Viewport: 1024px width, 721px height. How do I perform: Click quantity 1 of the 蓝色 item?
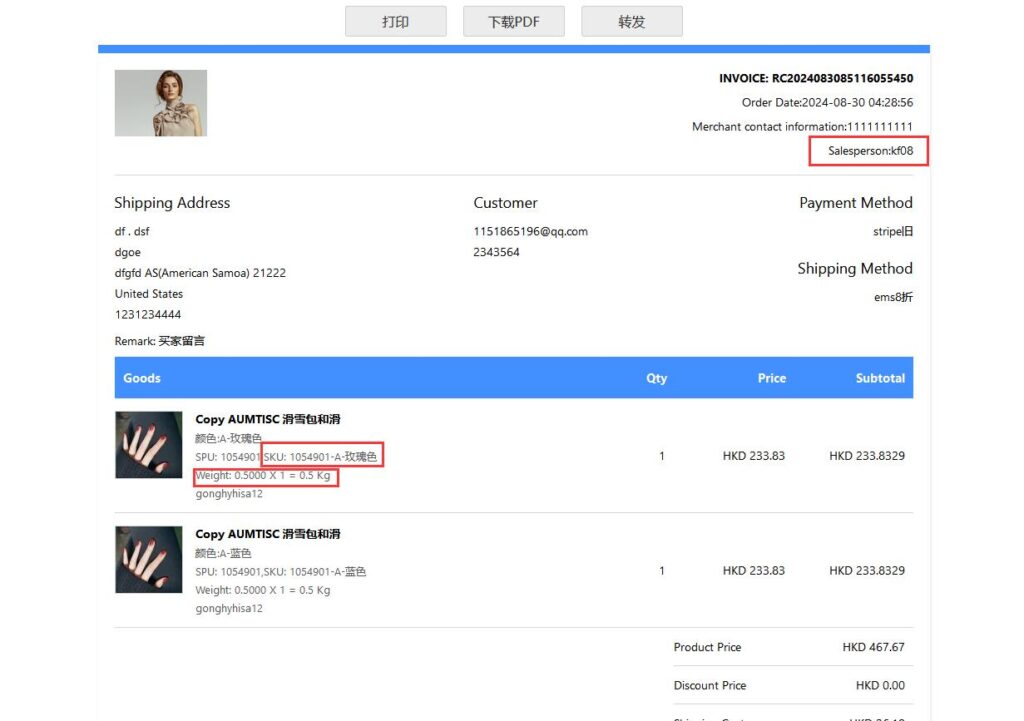click(x=662, y=571)
